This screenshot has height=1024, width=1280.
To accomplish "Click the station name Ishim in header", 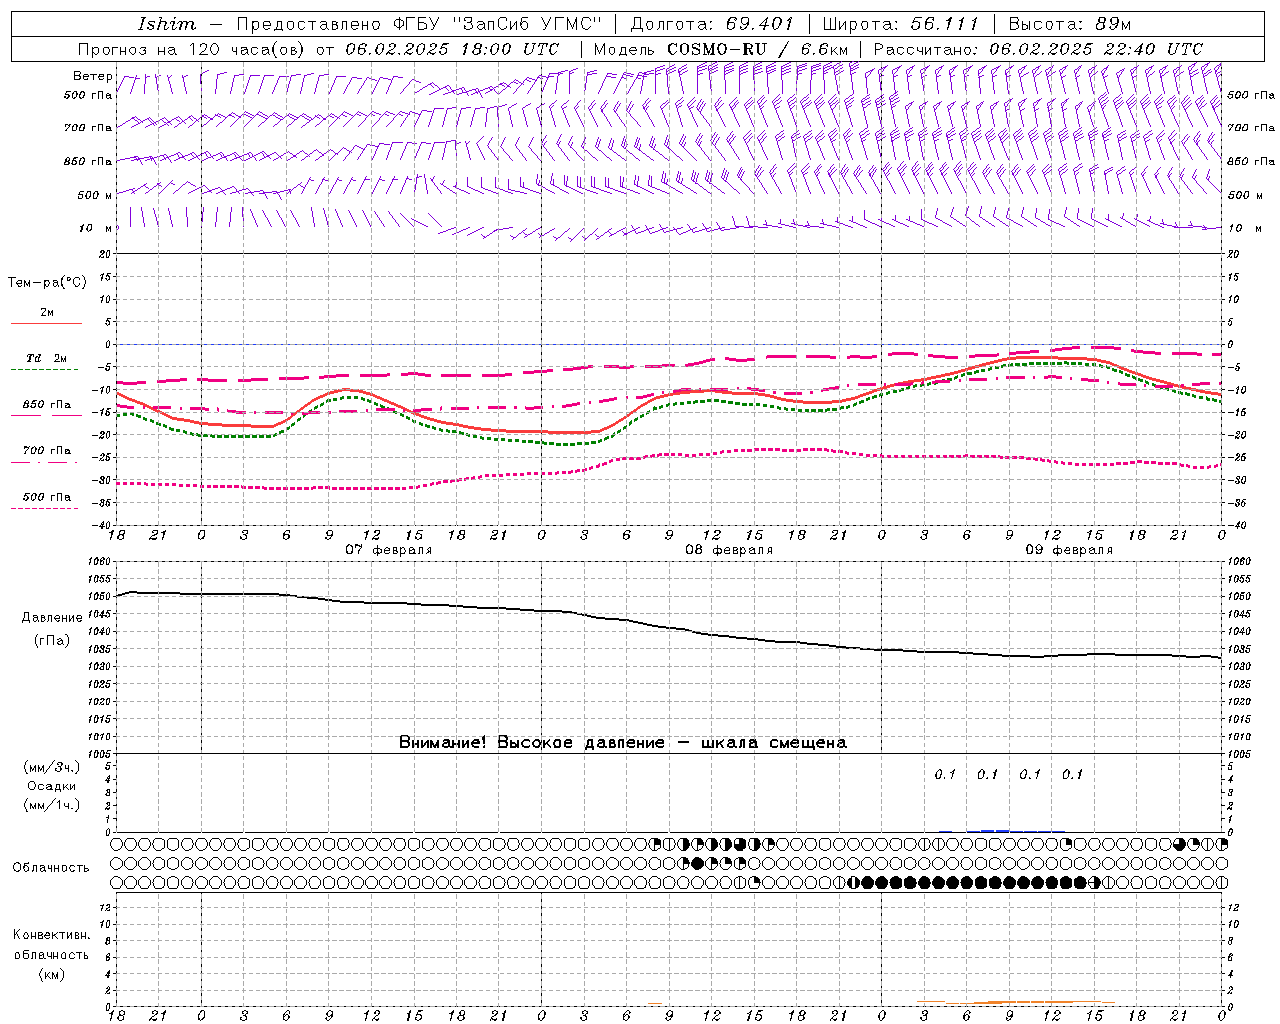I will (x=167, y=24).
